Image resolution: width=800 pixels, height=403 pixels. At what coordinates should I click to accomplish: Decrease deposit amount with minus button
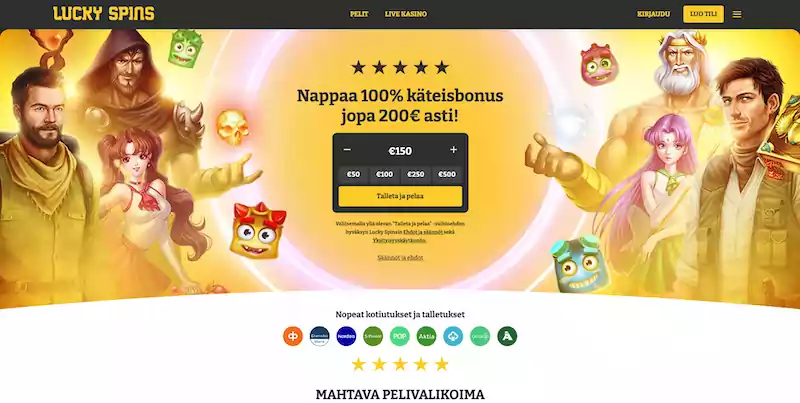(347, 150)
